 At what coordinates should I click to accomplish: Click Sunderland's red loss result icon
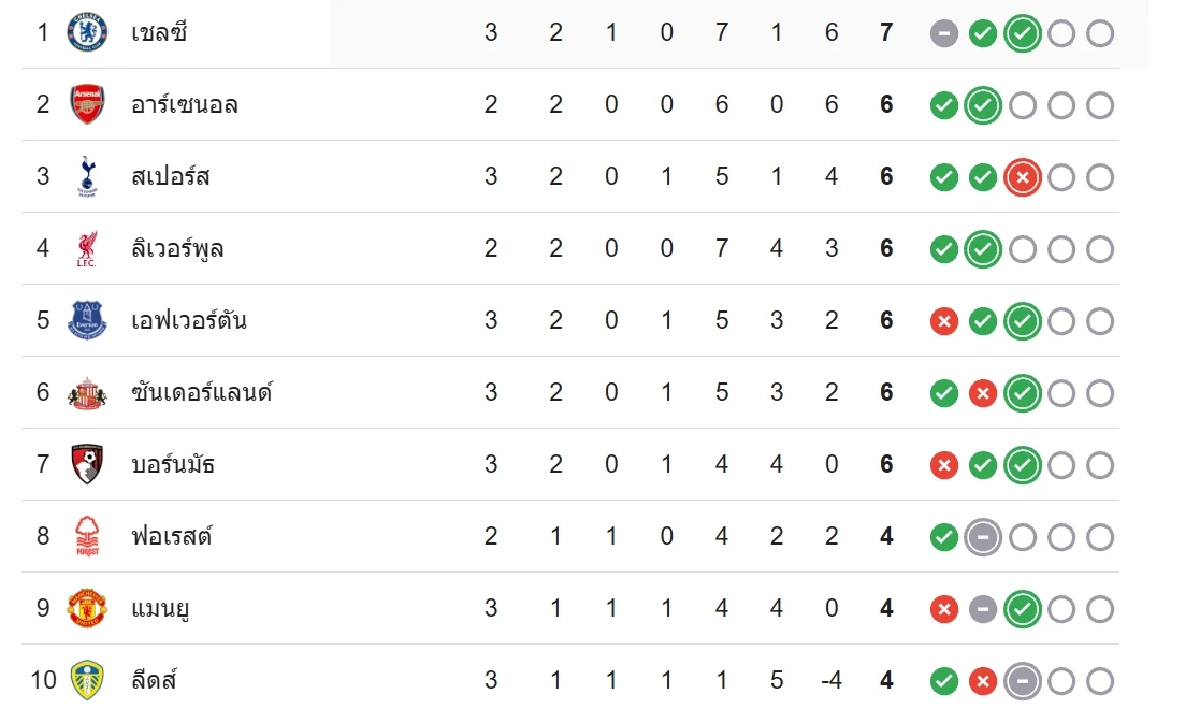(983, 394)
